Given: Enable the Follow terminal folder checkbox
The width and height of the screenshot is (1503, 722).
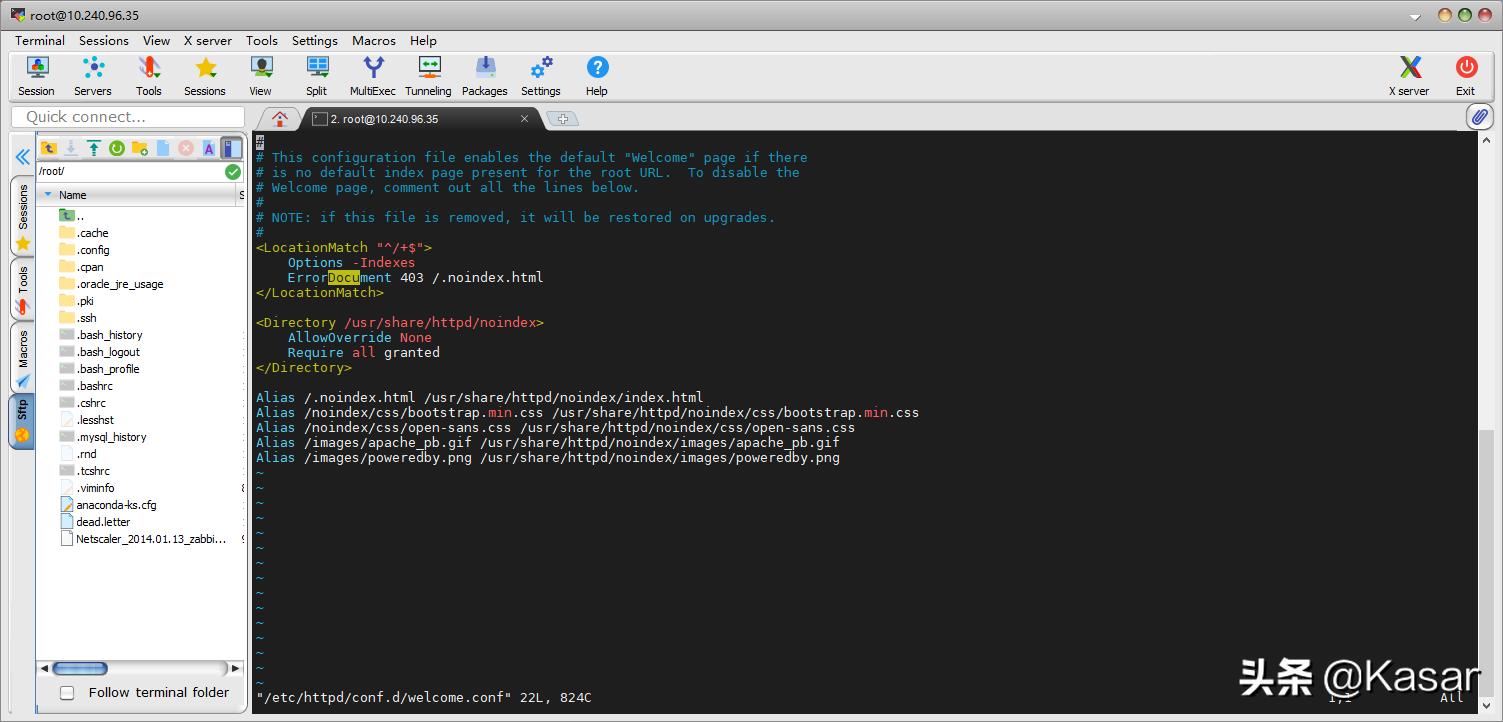Looking at the screenshot, I should (67, 692).
